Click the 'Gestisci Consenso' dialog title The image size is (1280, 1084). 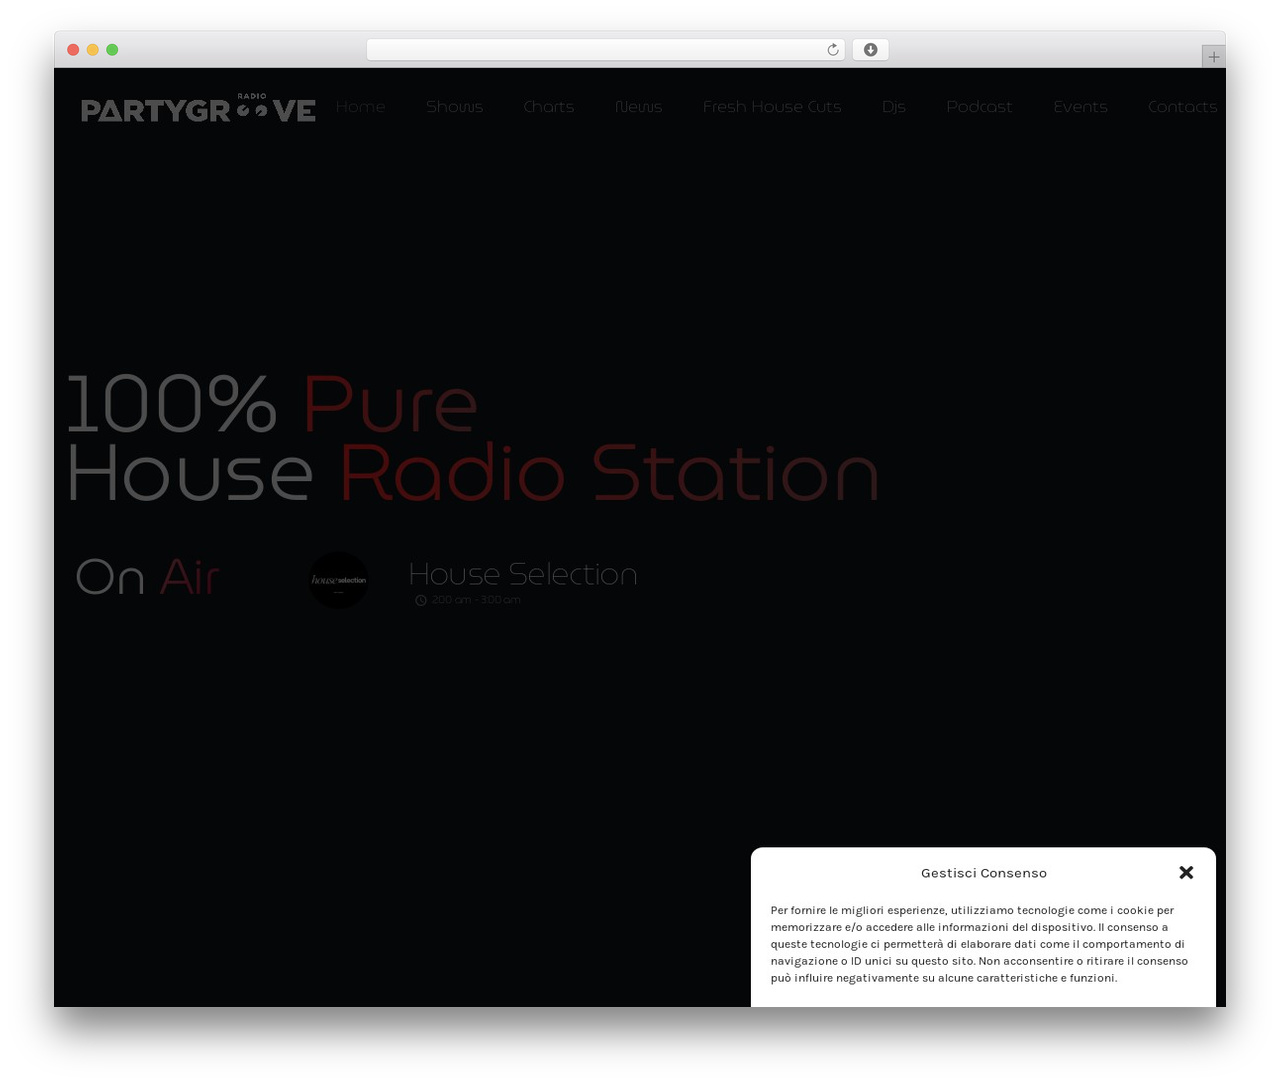point(984,873)
